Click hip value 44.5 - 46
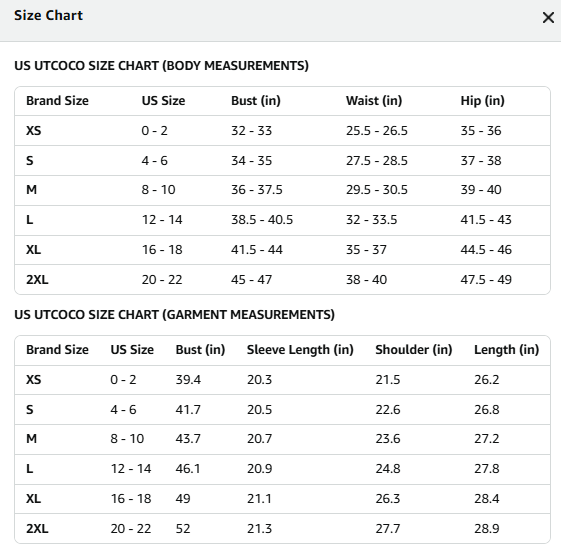This screenshot has width=561, height=556. [x=486, y=250]
